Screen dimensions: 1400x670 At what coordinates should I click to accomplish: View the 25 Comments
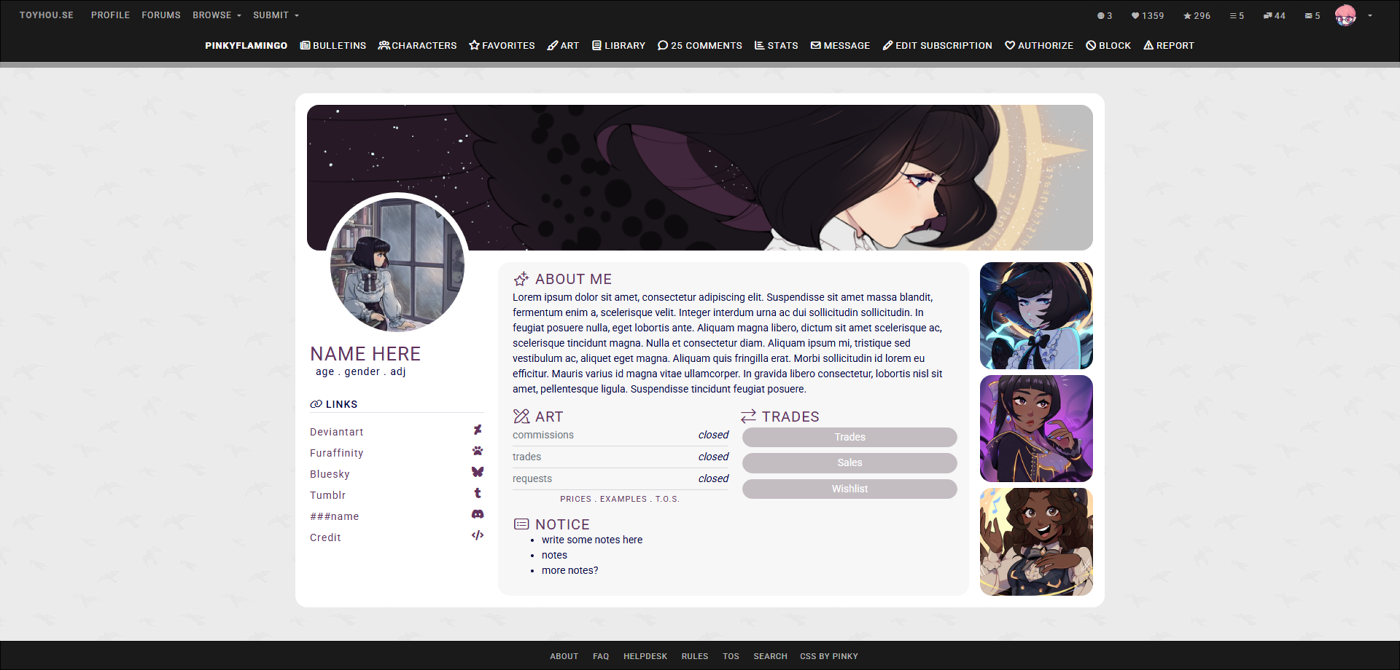700,45
